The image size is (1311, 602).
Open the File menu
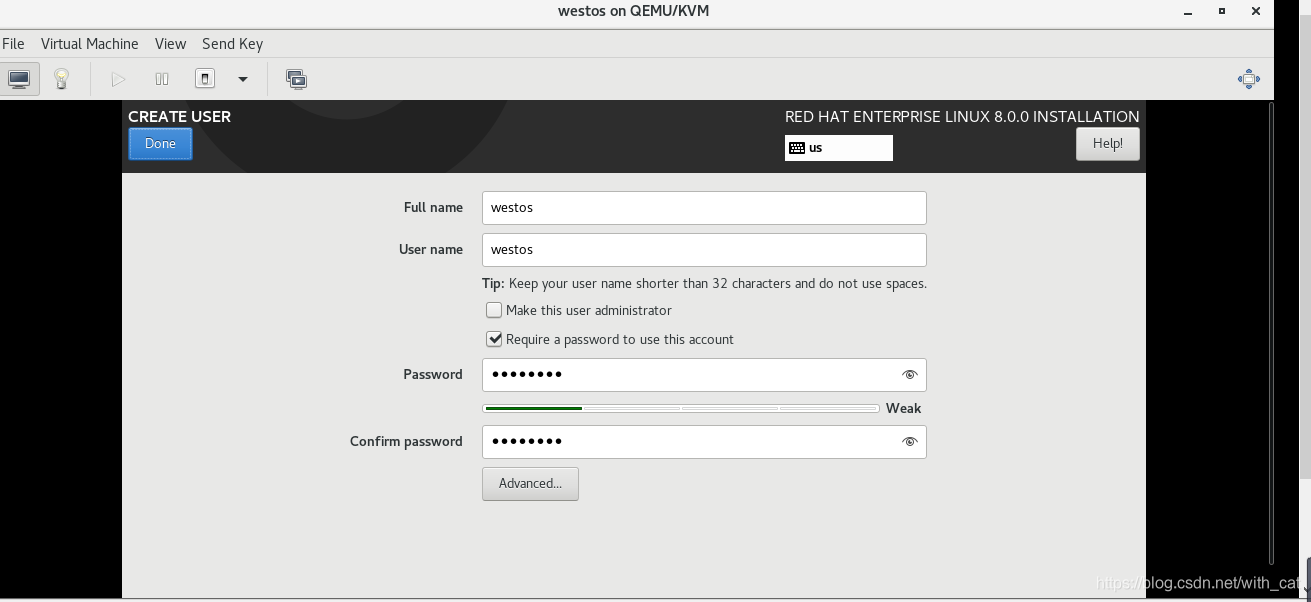pyautogui.click(x=13, y=44)
